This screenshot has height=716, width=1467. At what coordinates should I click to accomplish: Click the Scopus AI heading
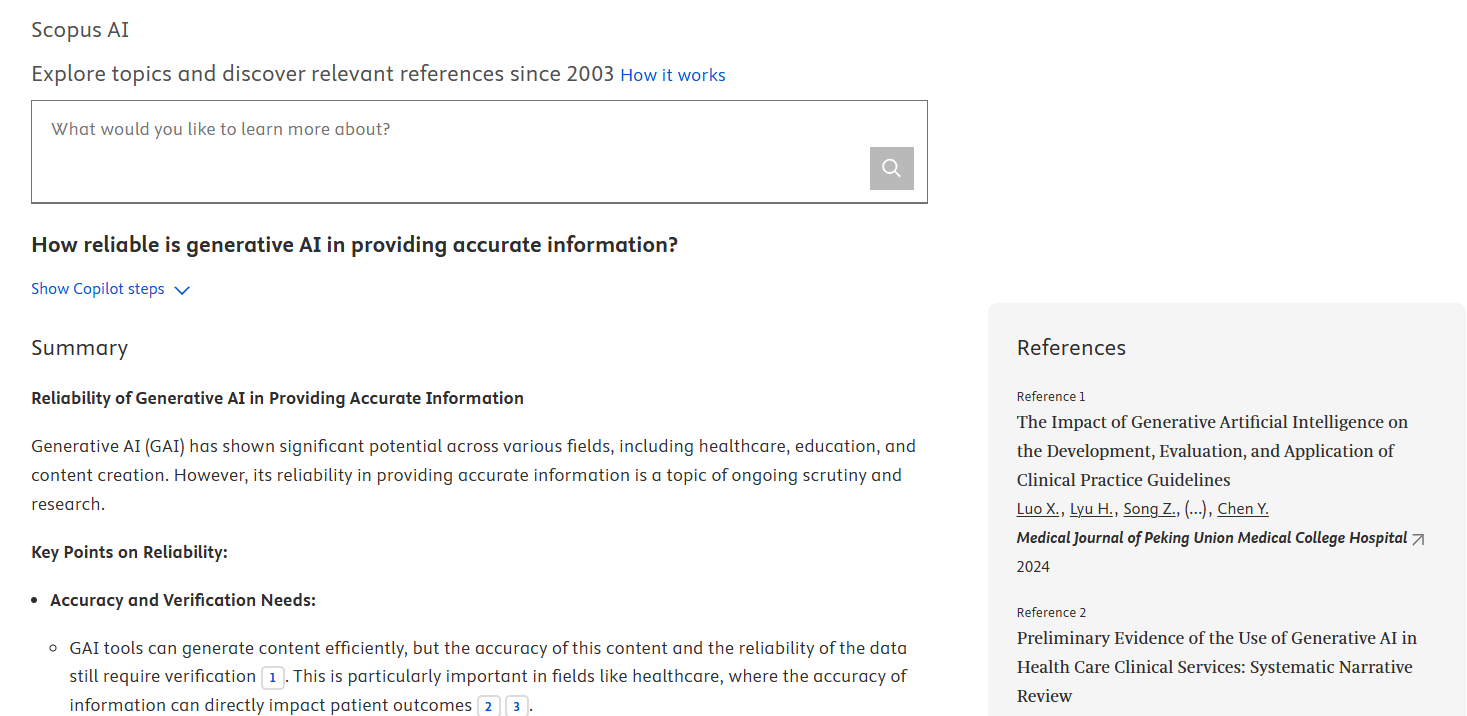coord(80,30)
